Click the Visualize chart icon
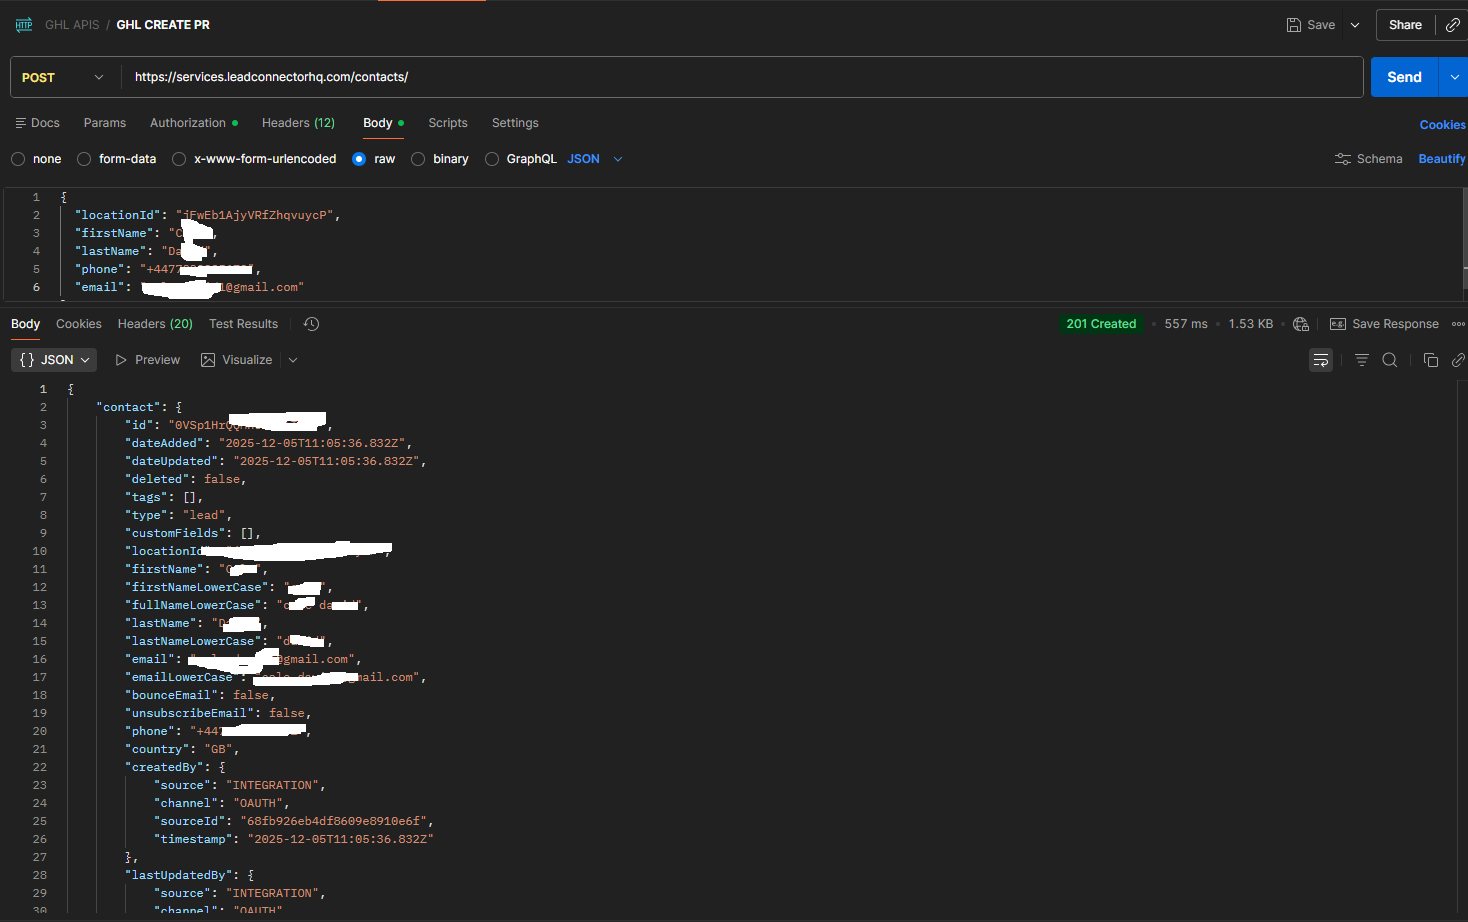Image resolution: width=1468 pixels, height=922 pixels. coord(208,360)
